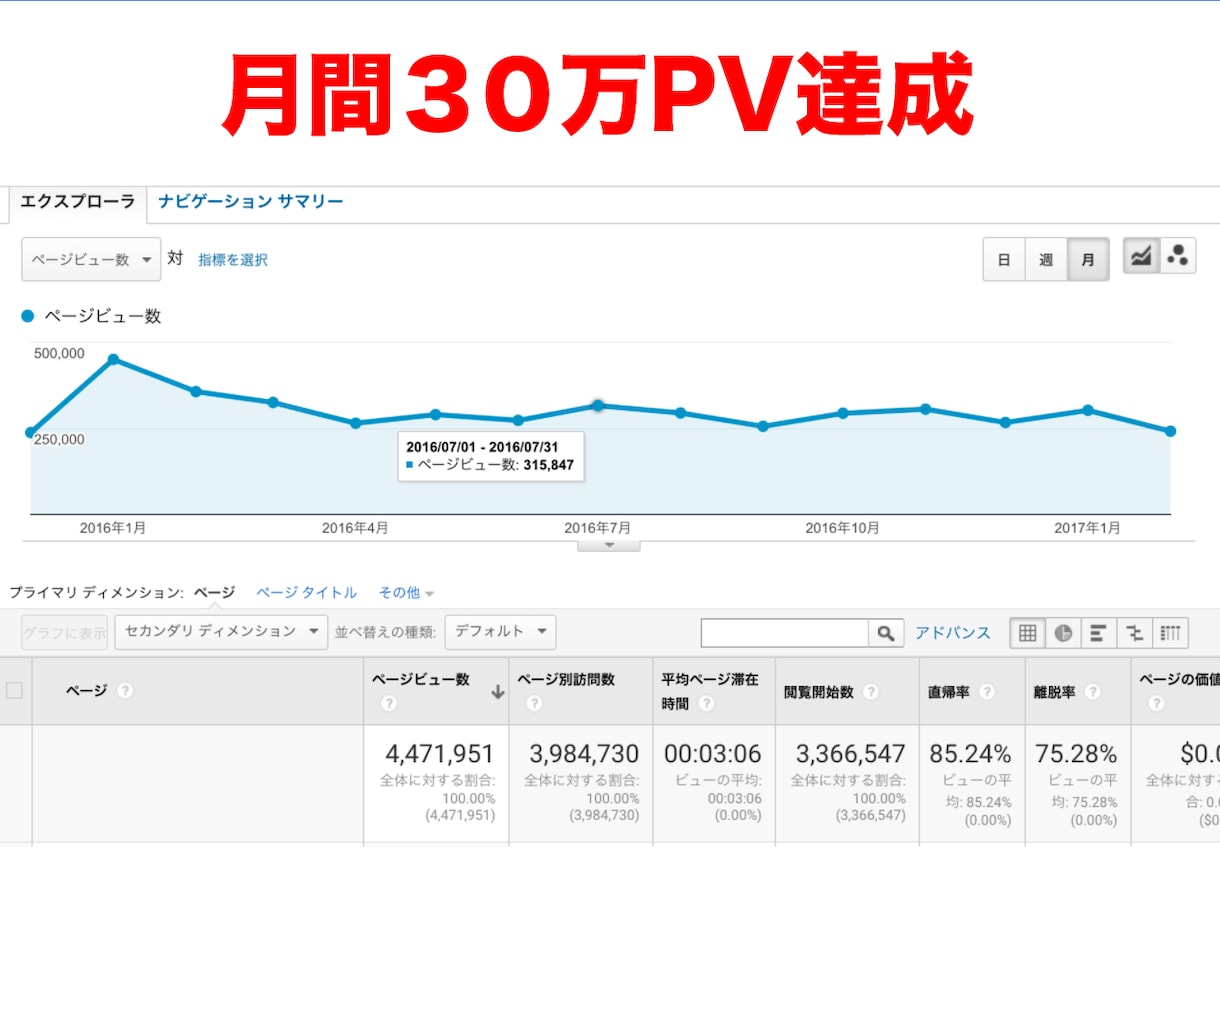Open the デフォルト sort type dropdown
Screen dimensions: 1220x1035
500,632
